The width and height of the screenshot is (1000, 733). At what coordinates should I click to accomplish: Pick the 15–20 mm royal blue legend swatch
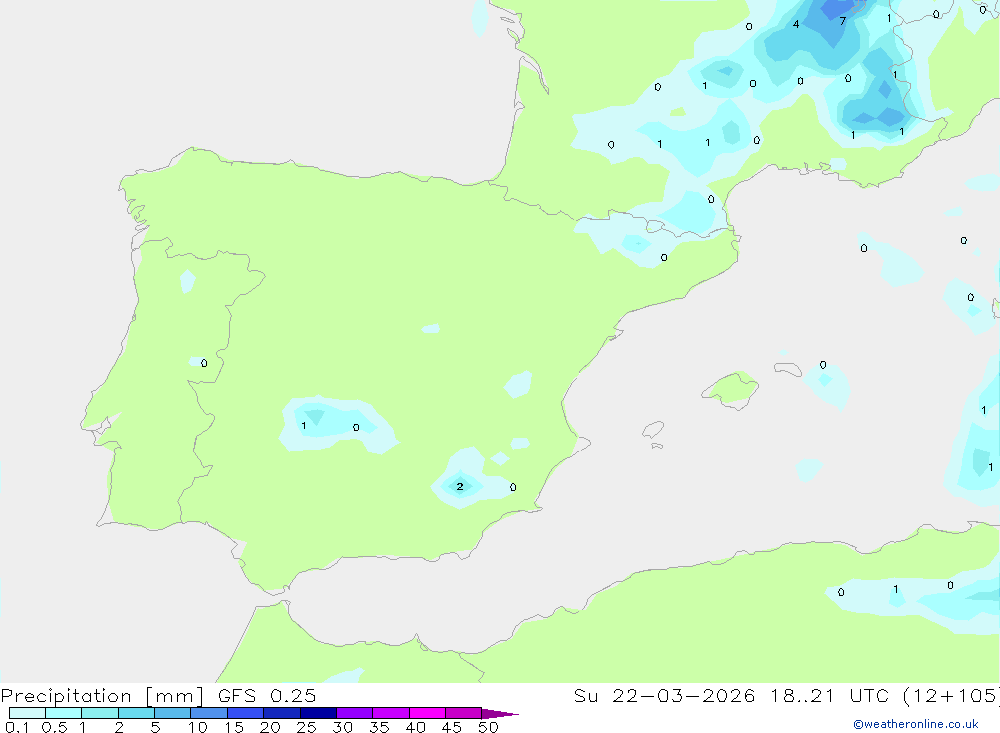pyautogui.click(x=245, y=713)
